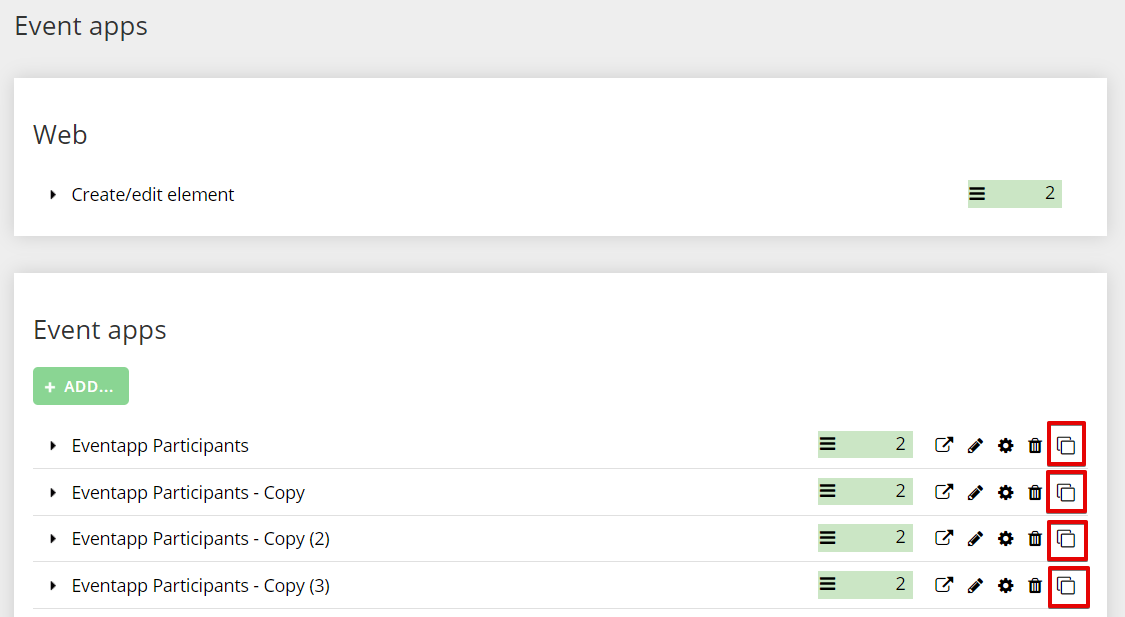The height and width of the screenshot is (617, 1125).
Task: Click list badge on Eventapp Participants - Copy
Action: tap(865, 491)
